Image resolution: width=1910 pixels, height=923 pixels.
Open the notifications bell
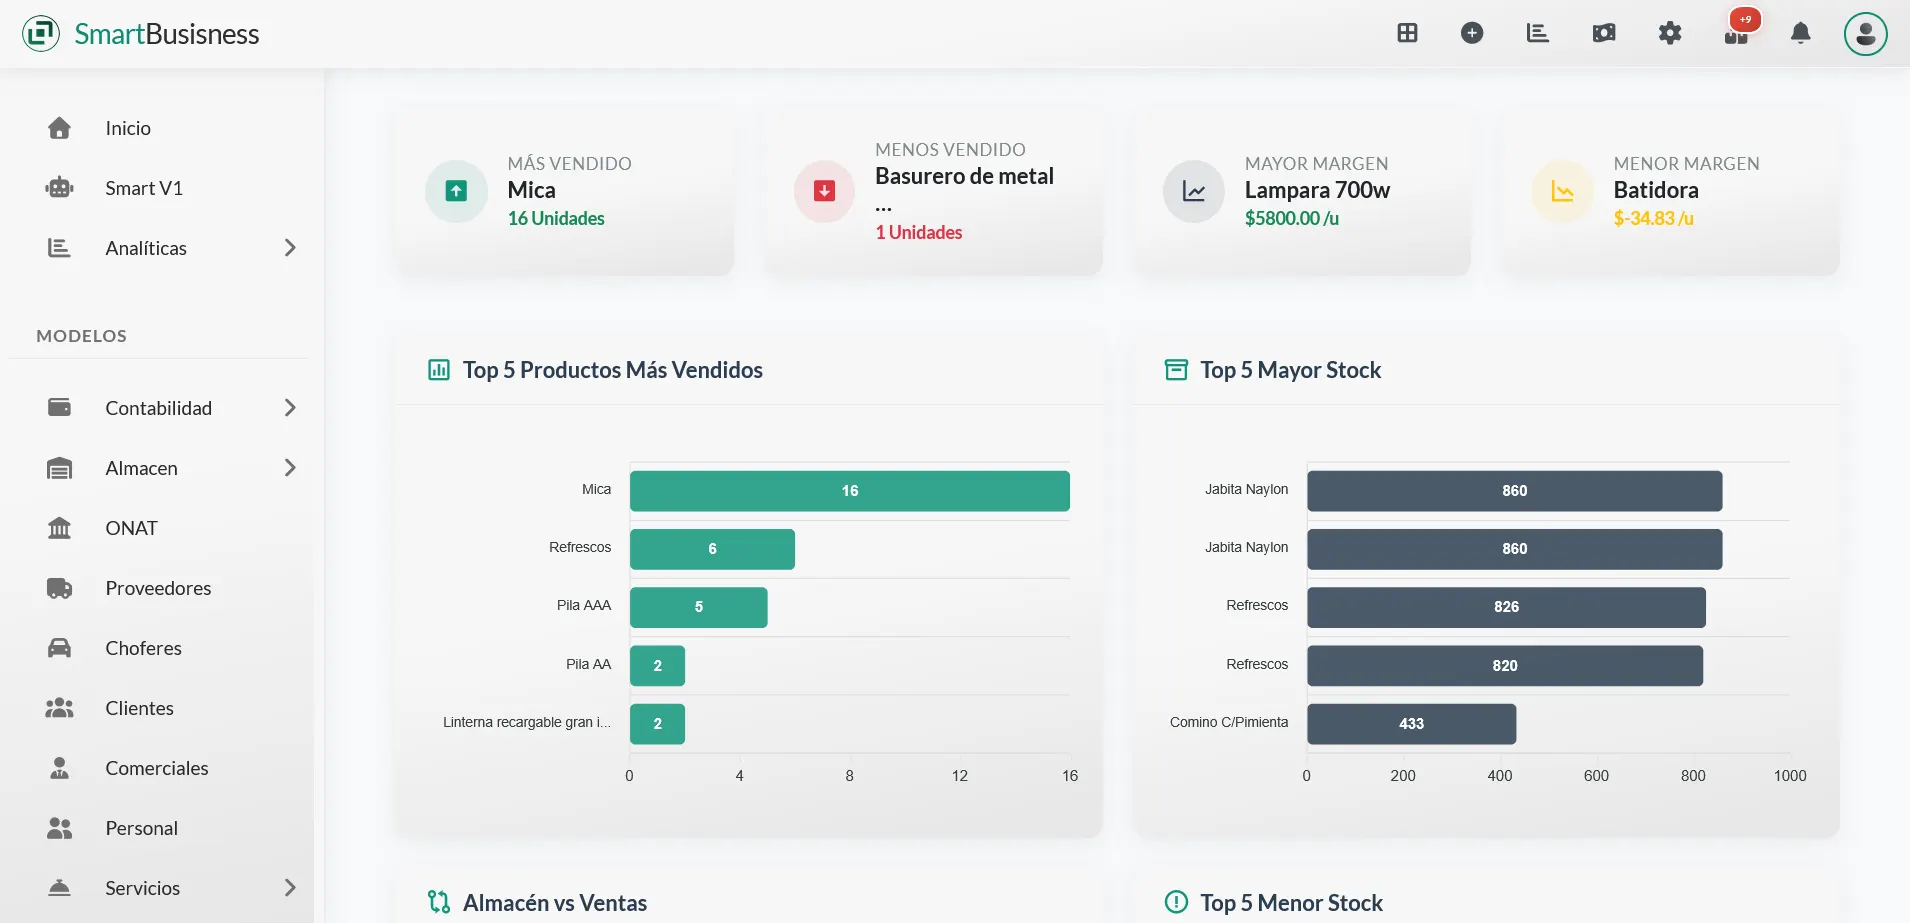(1801, 33)
